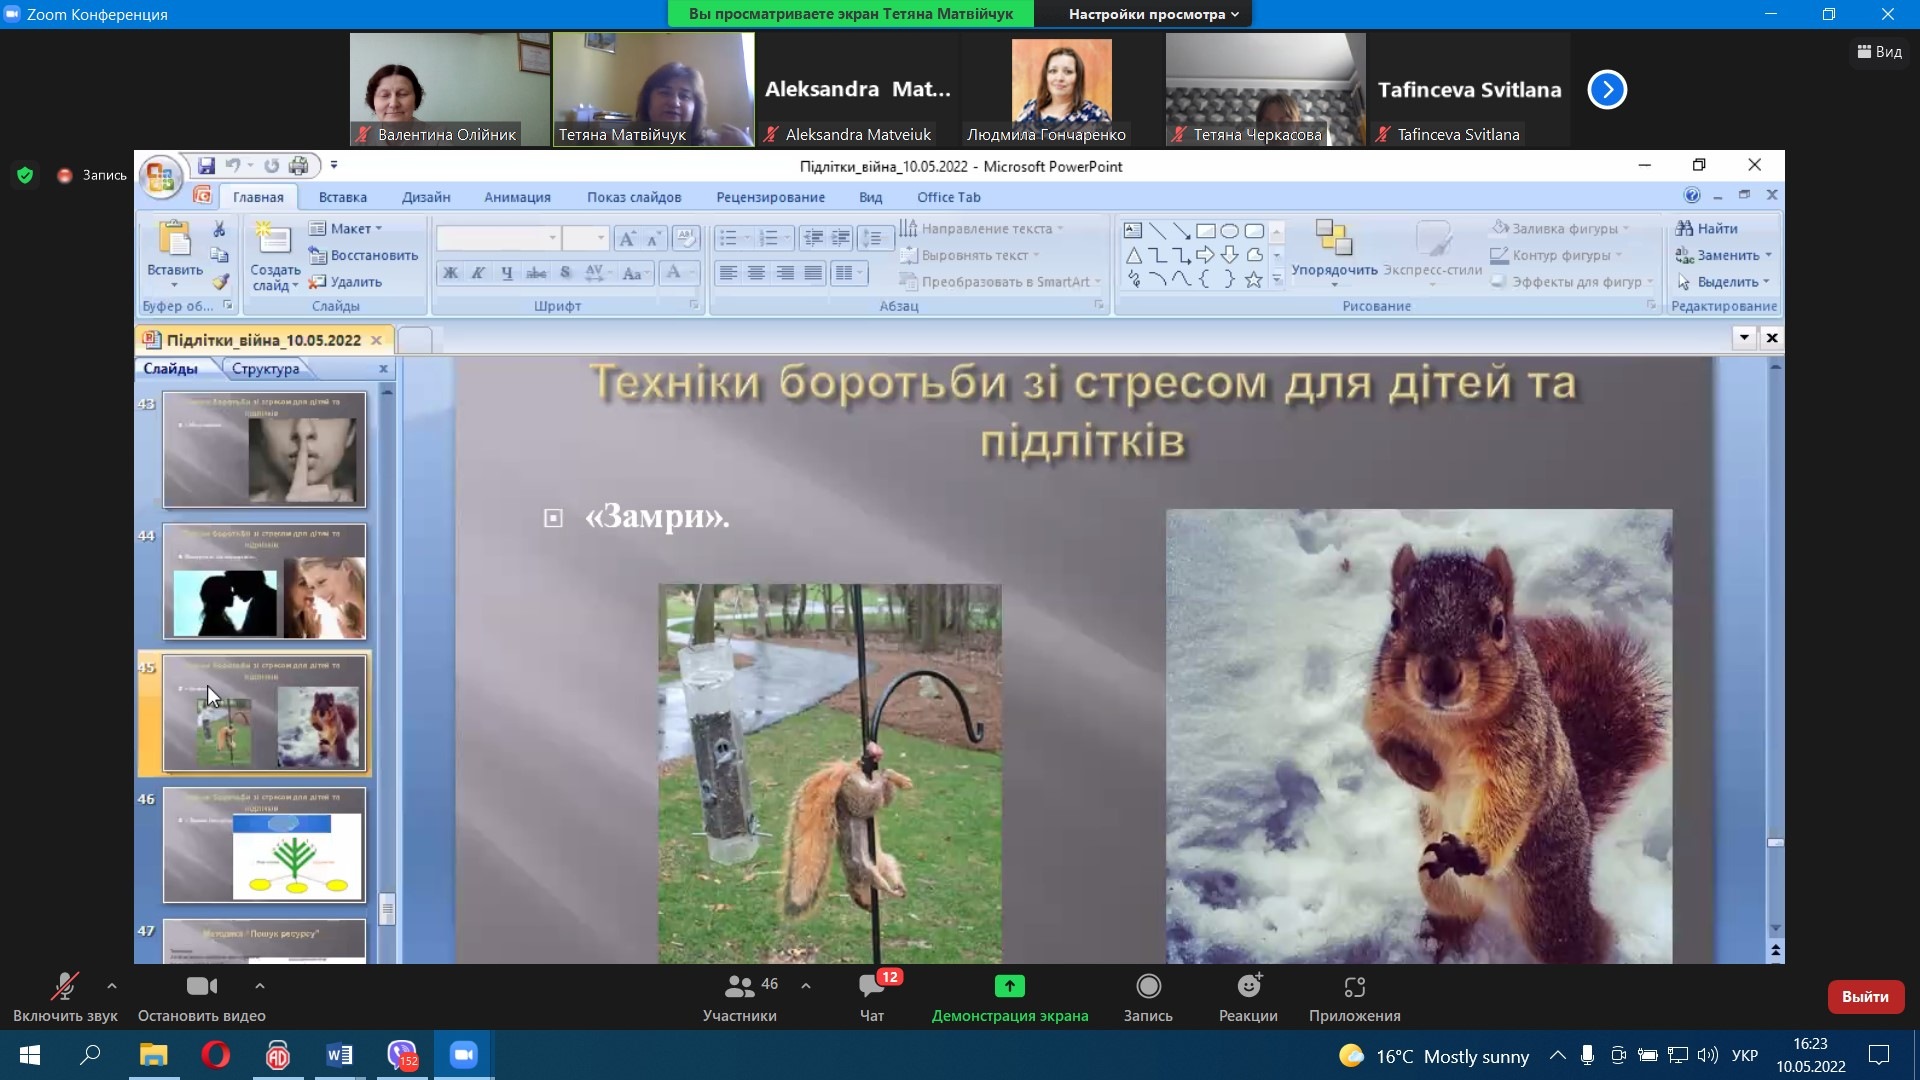Show next participants with the blue arrow

pos(1607,90)
